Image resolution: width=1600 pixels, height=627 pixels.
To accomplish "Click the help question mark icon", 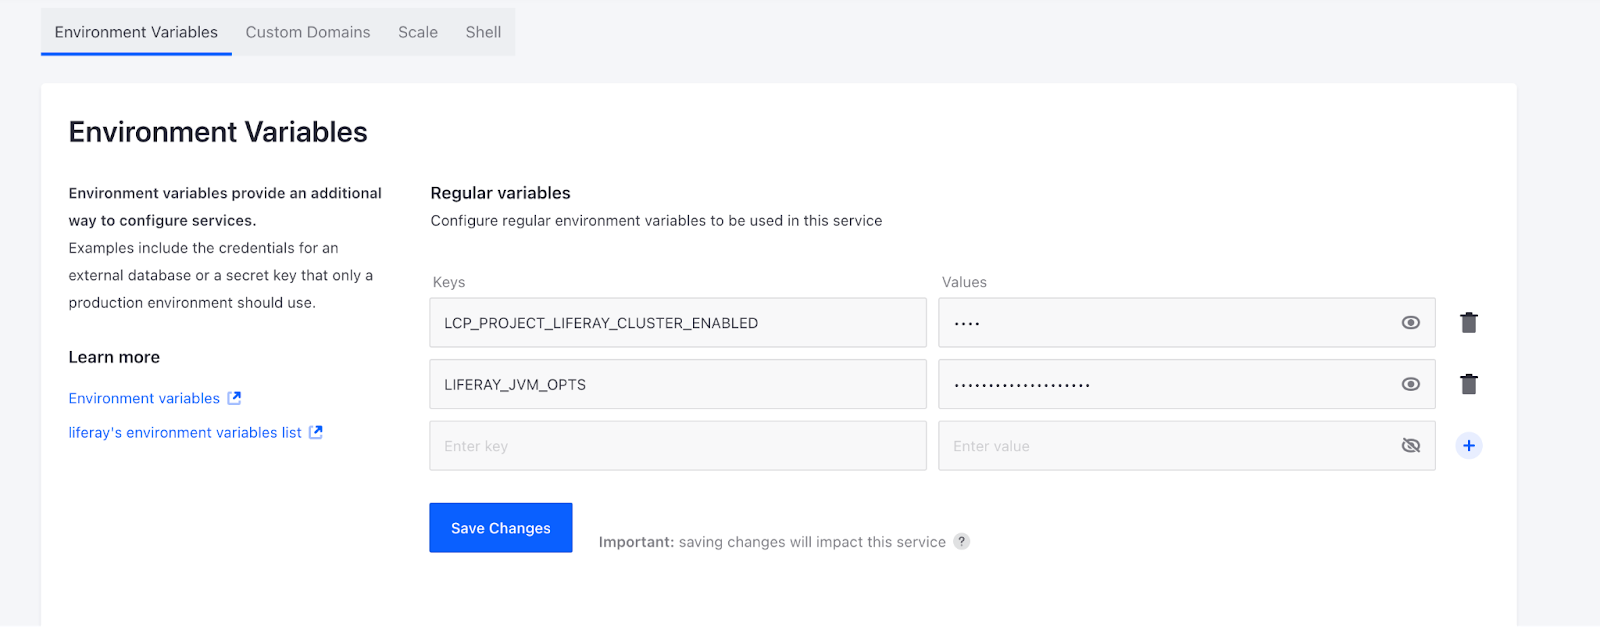I will pos(961,541).
